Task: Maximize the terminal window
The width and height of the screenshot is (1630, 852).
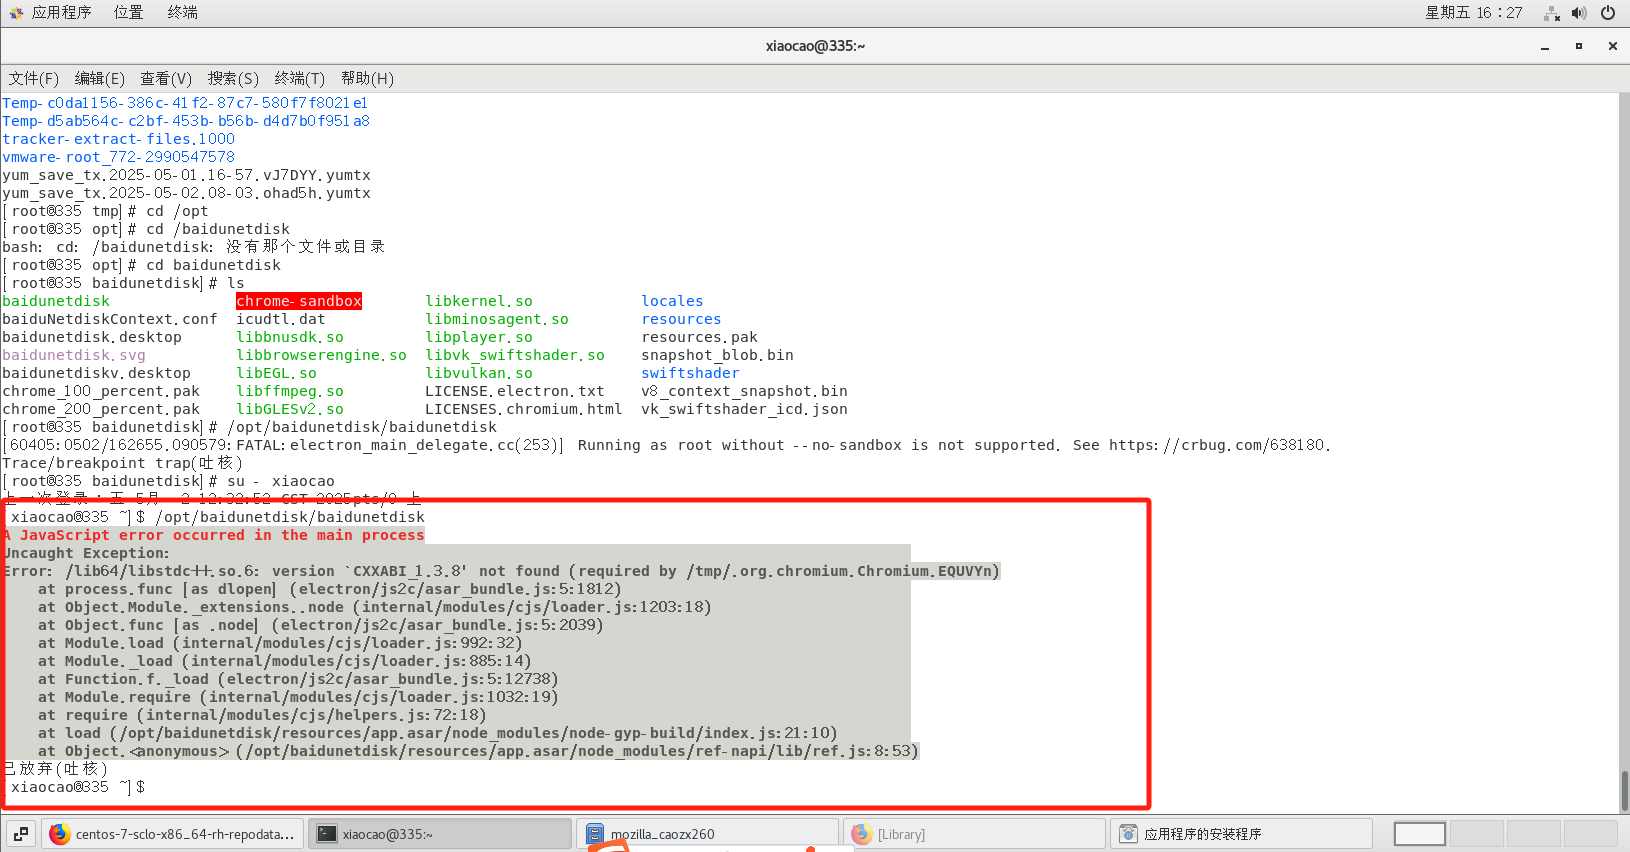Action: click(1579, 46)
